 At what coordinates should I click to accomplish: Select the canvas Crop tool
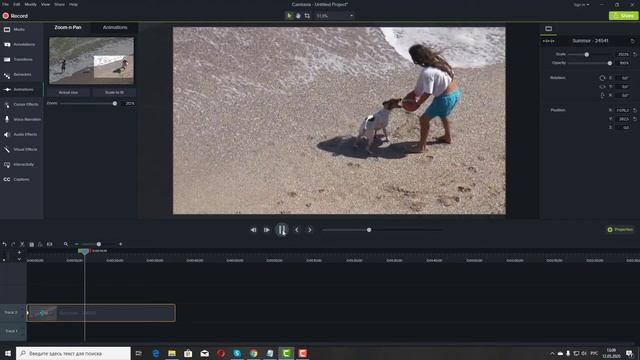pyautogui.click(x=307, y=16)
